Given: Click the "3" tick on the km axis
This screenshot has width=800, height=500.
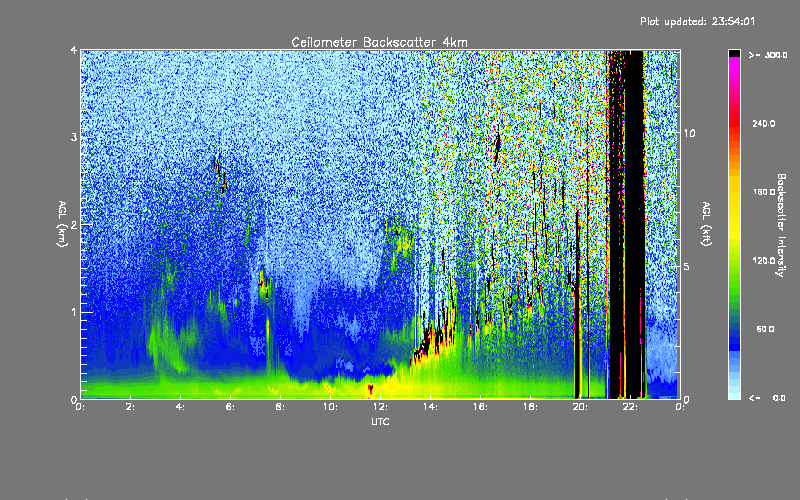Looking at the screenshot, I should [74, 137].
